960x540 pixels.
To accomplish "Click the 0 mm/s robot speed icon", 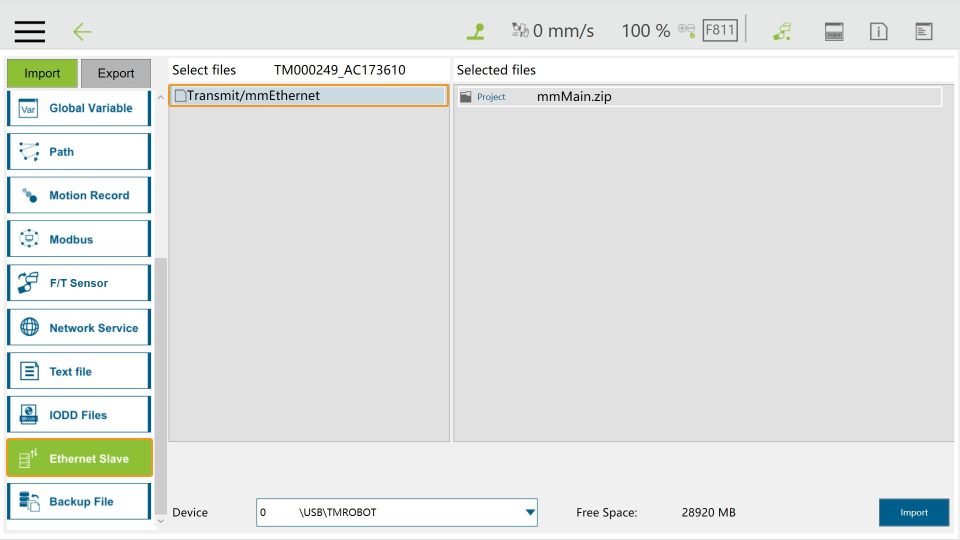I will tap(520, 30).
